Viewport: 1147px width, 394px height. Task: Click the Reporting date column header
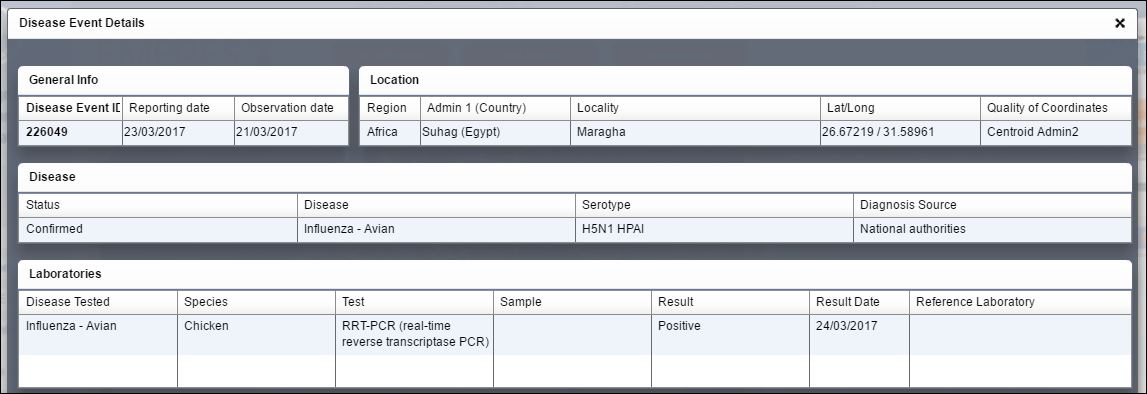pos(178,108)
